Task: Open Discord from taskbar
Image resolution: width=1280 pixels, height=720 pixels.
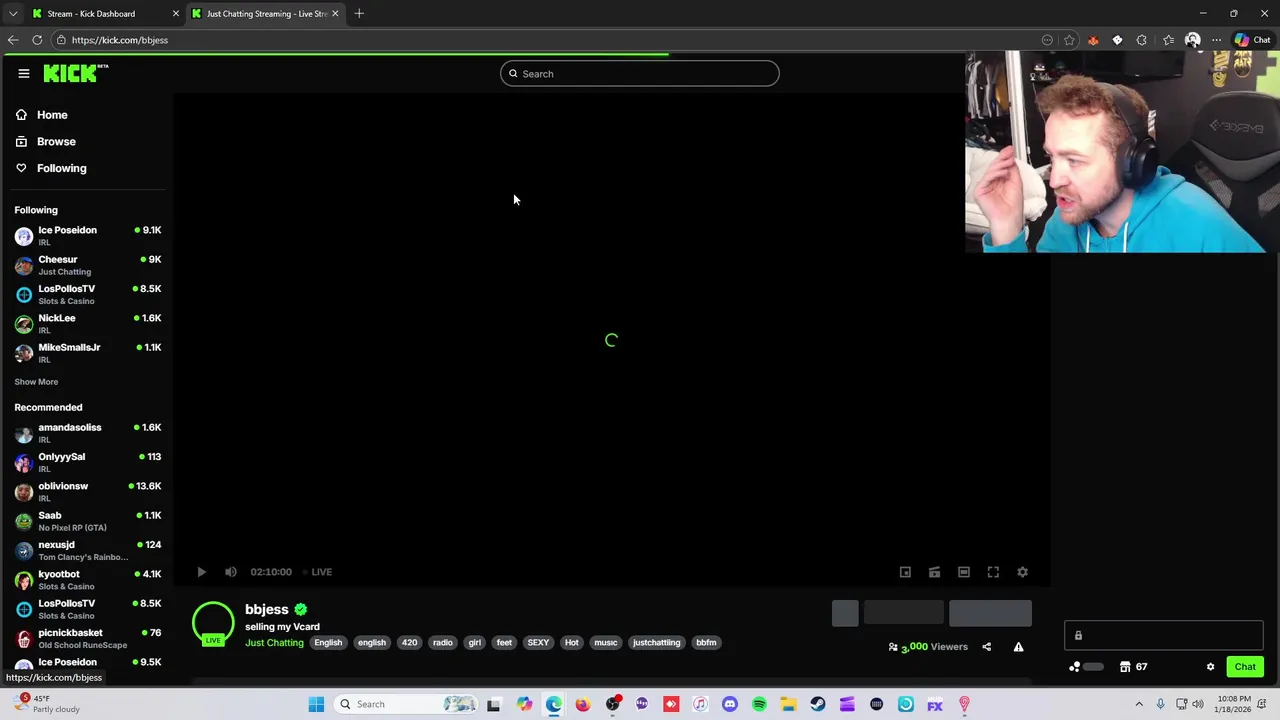Action: [730, 704]
